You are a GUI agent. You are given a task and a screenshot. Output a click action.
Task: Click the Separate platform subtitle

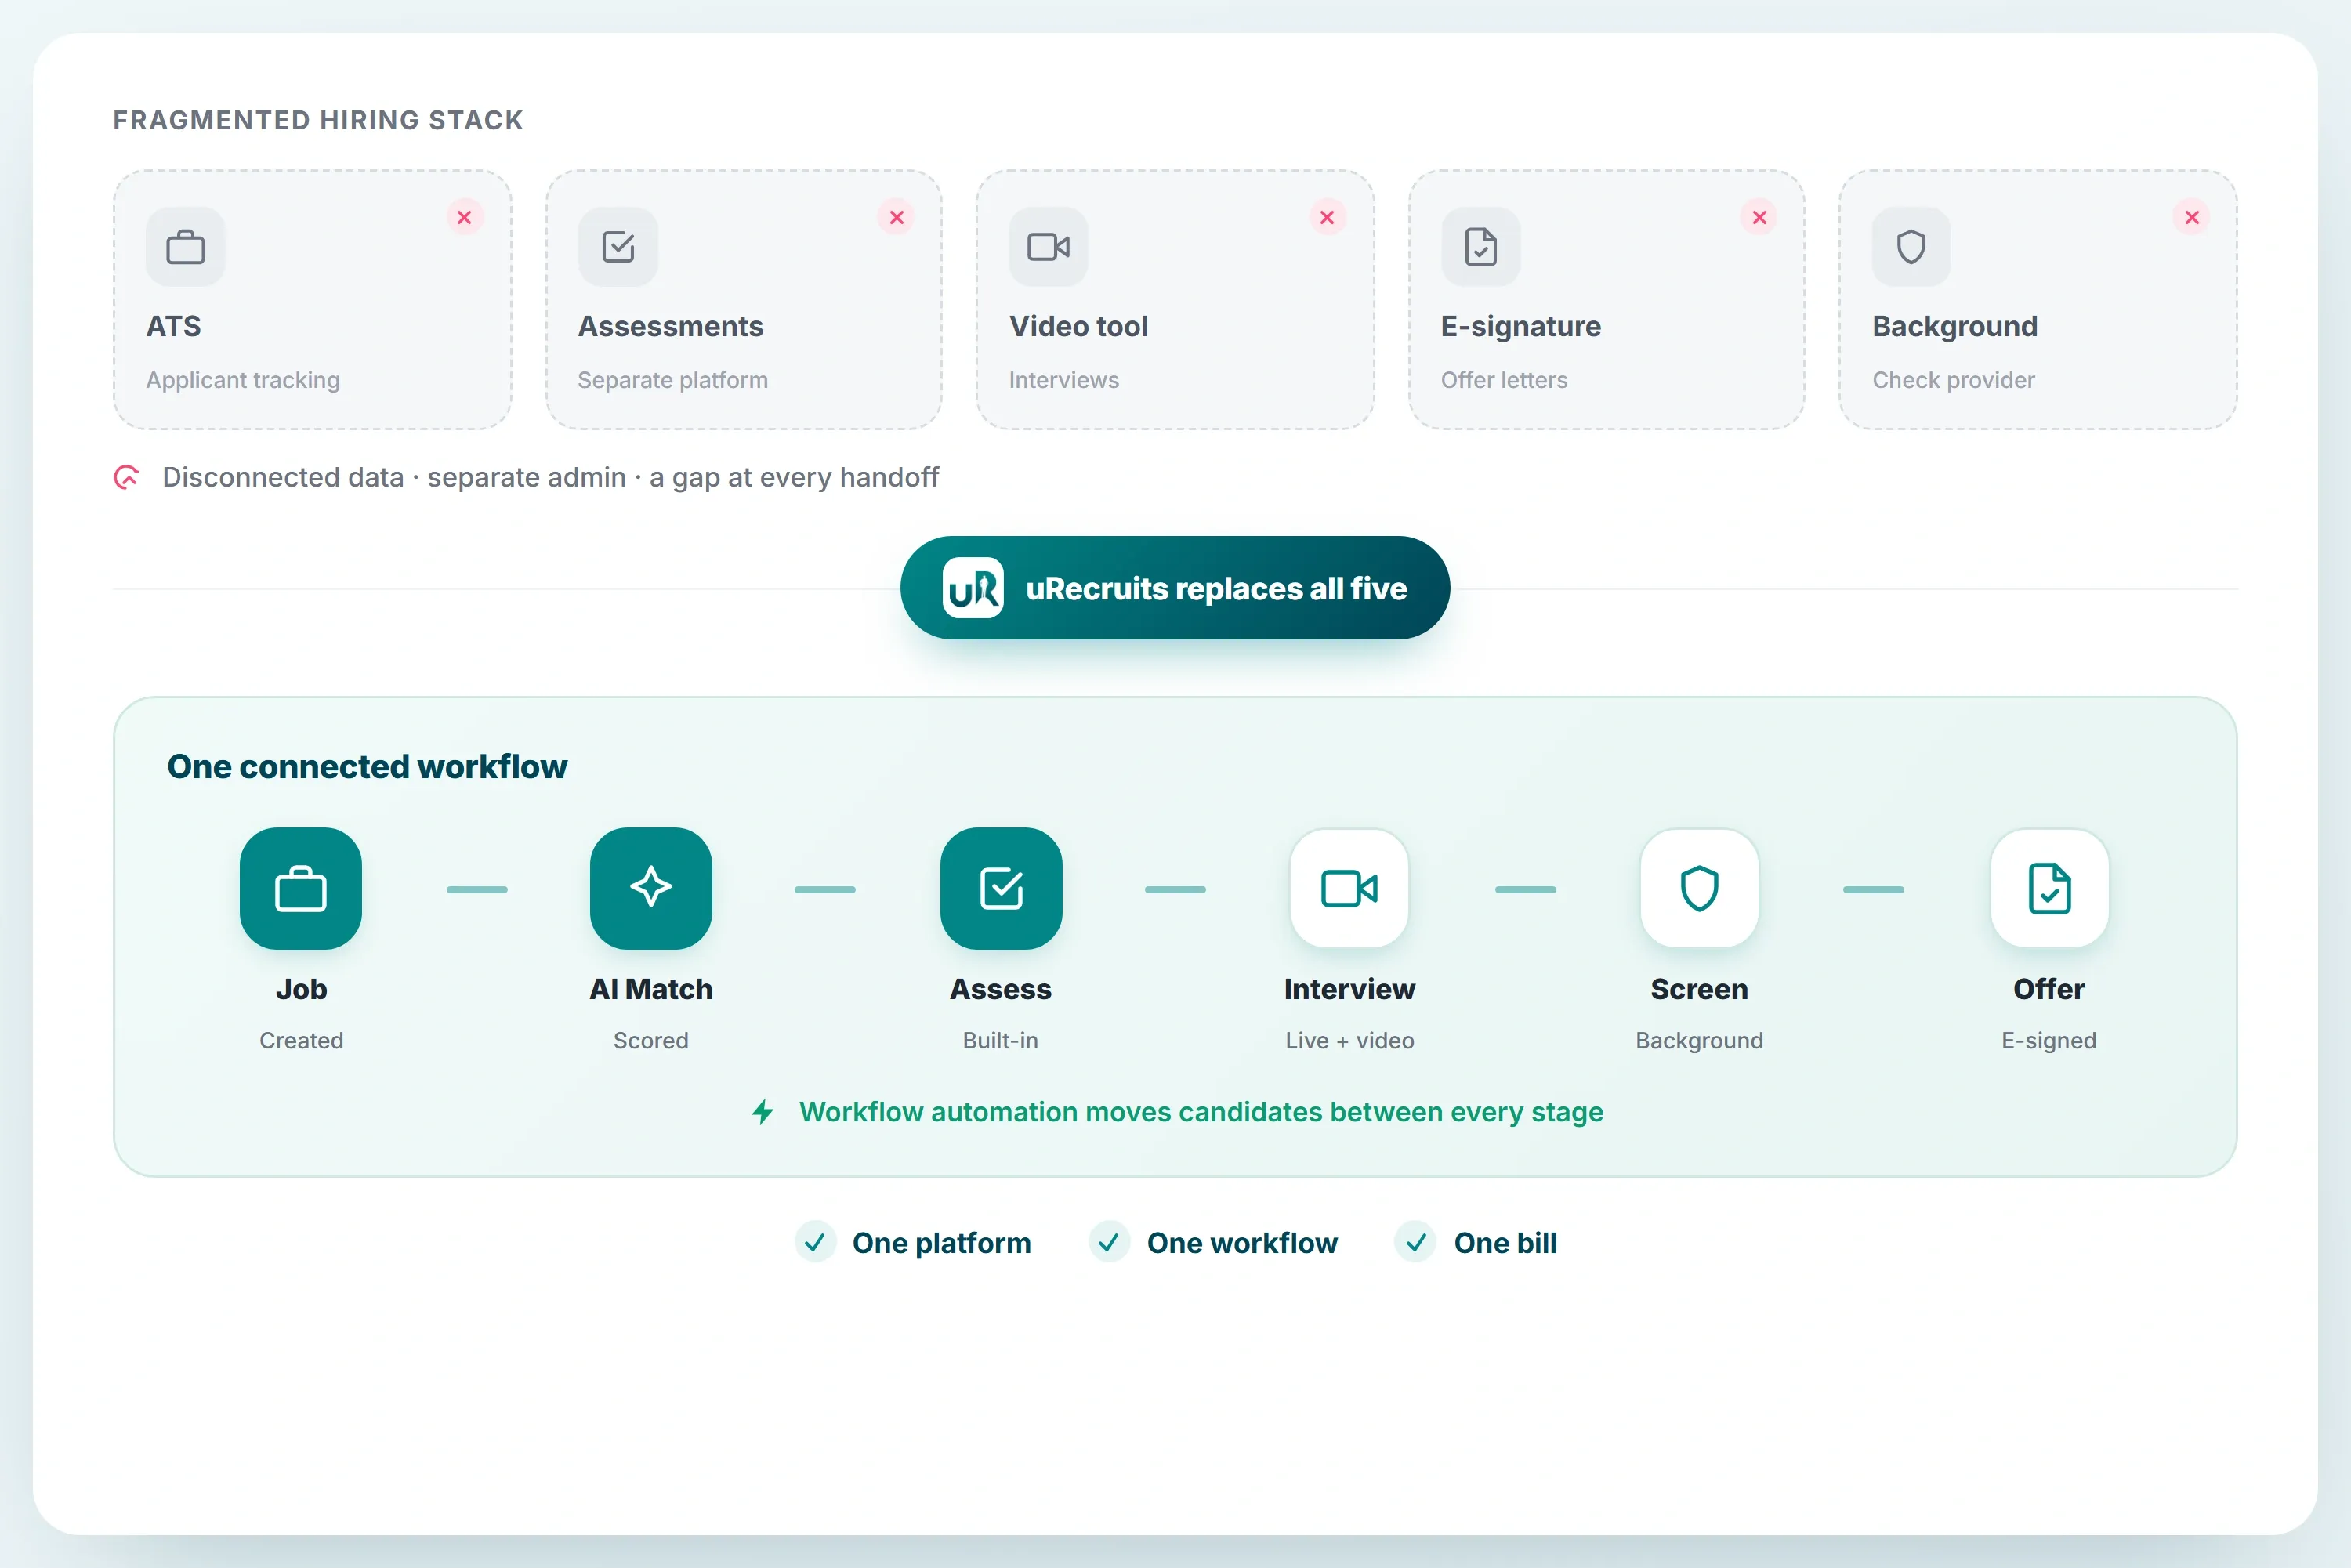click(x=673, y=380)
